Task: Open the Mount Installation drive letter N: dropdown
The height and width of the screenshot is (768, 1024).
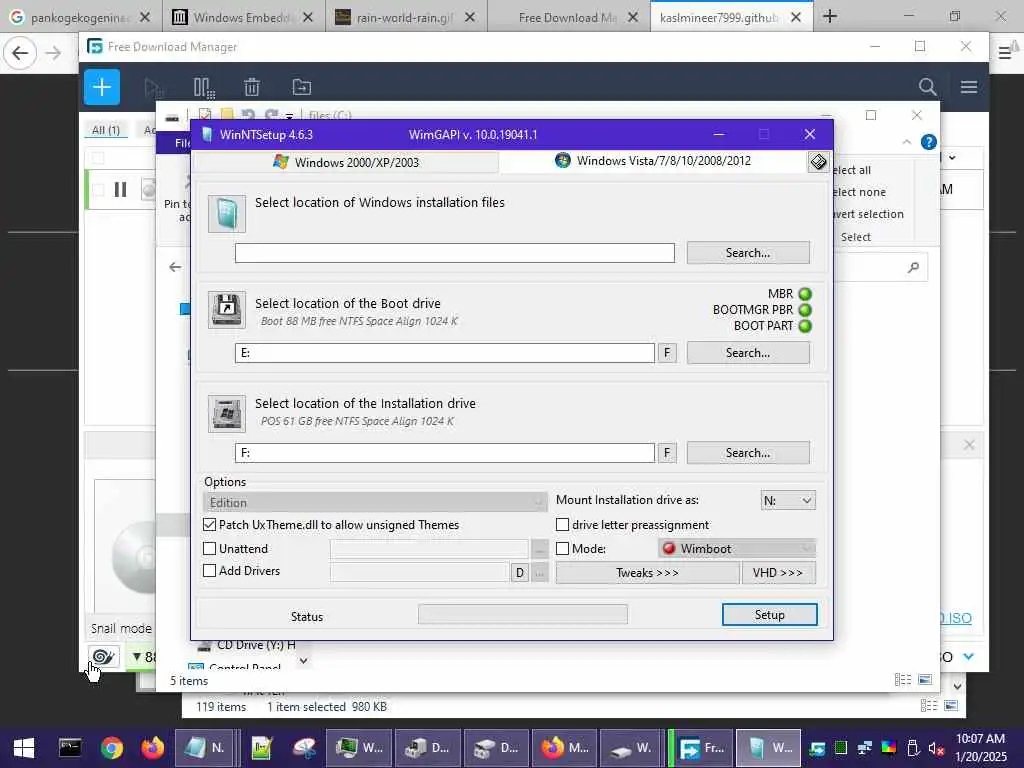Action: 788,500
